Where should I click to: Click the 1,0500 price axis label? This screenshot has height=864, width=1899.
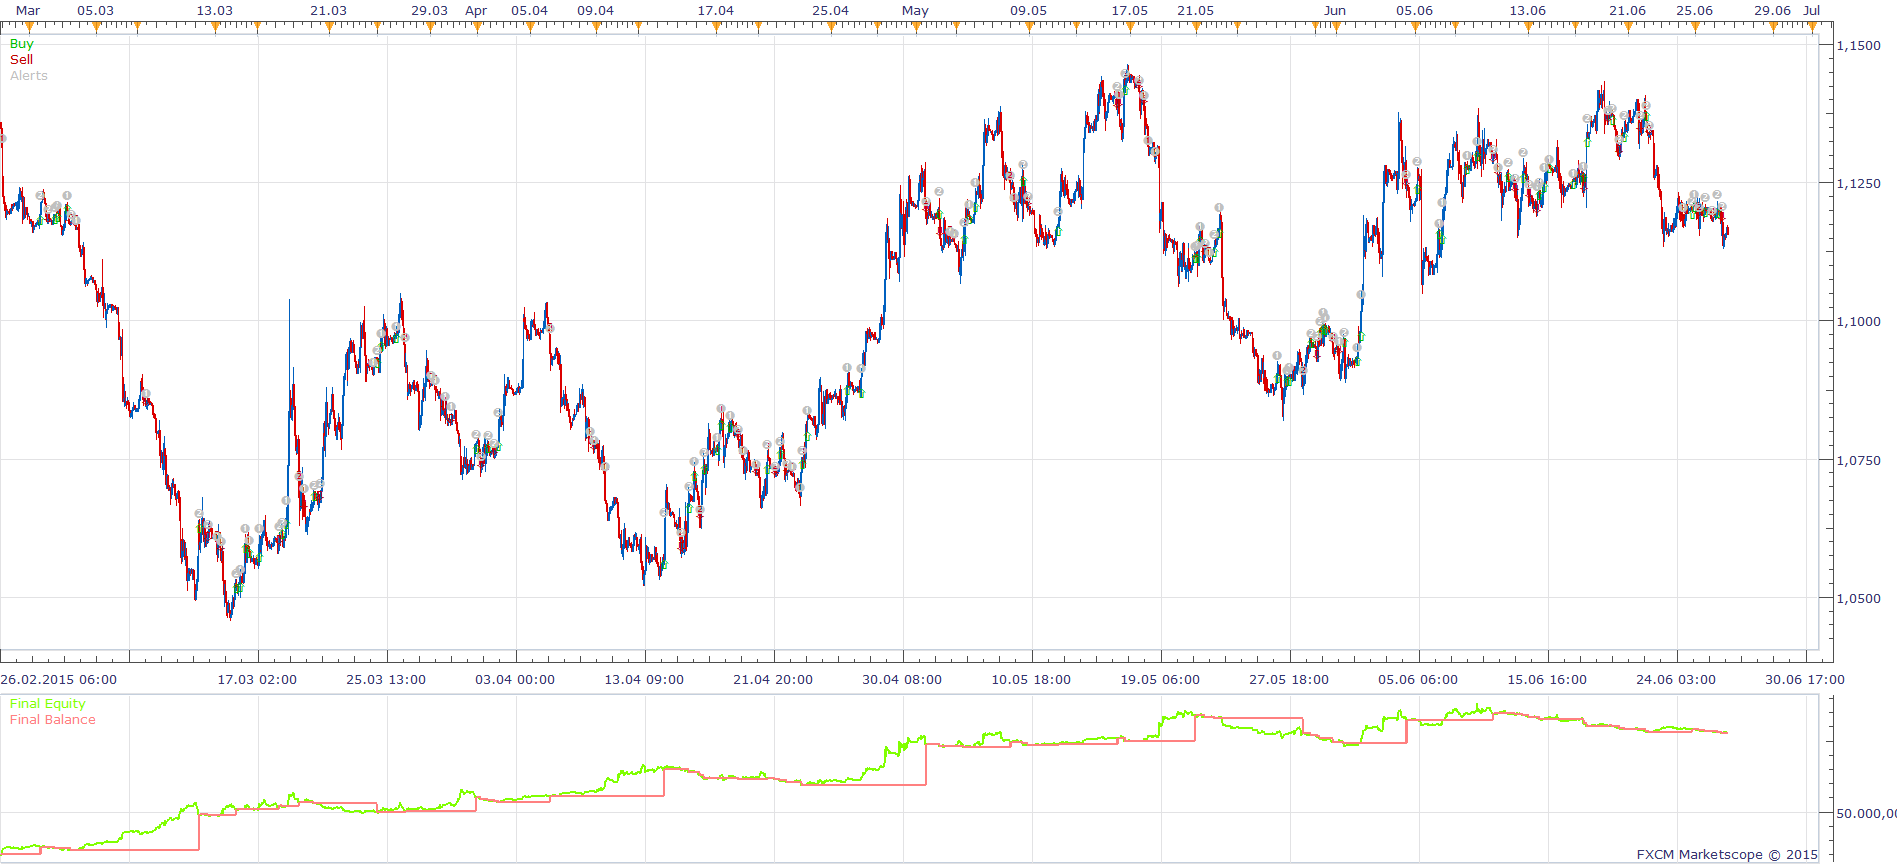1860,599
